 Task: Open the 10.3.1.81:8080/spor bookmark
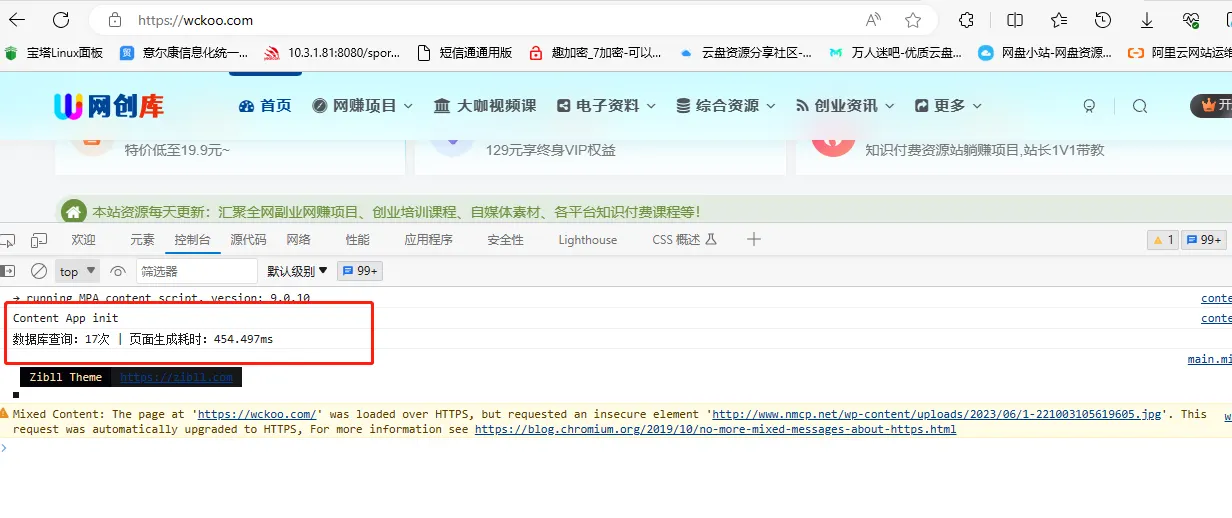point(332,53)
